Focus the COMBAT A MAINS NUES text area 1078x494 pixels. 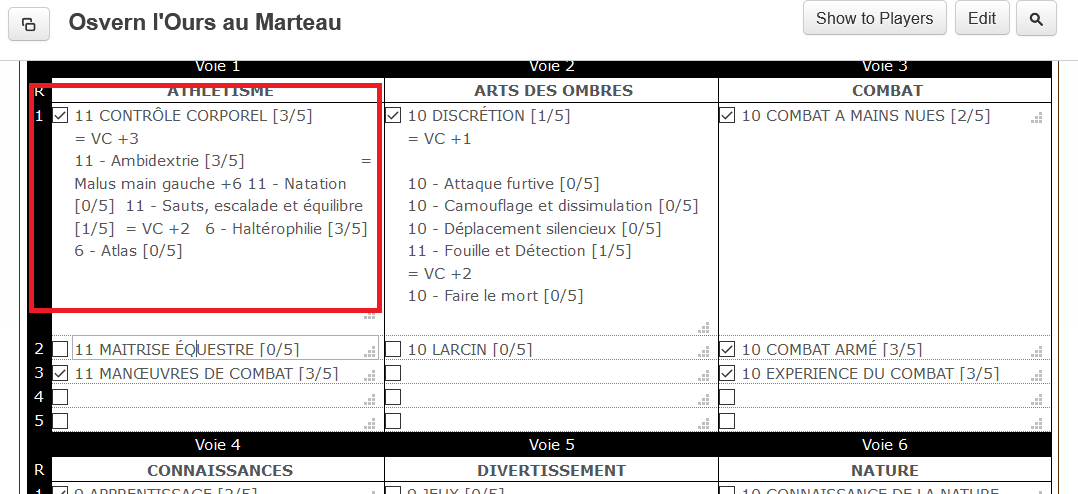(880, 200)
